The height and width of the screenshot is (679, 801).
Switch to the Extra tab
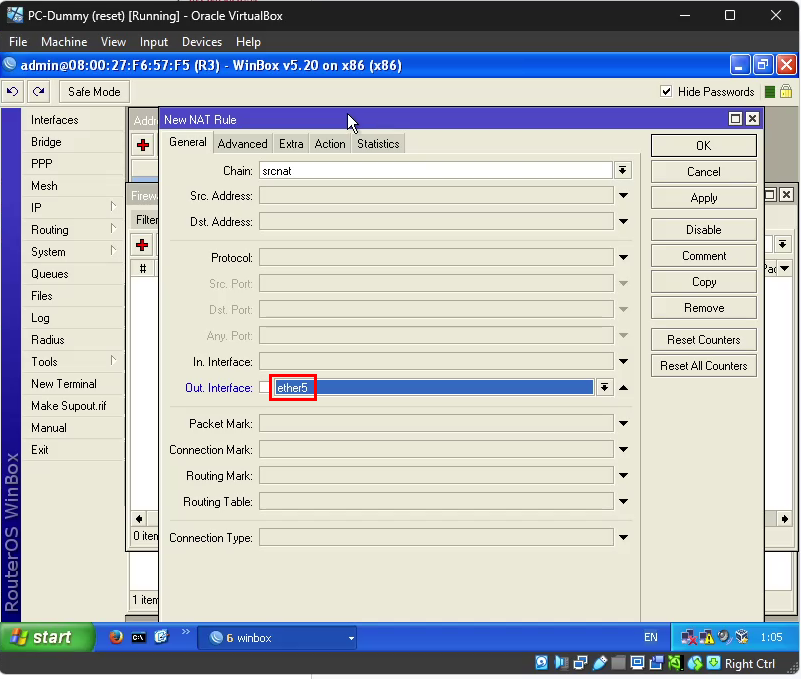(291, 144)
